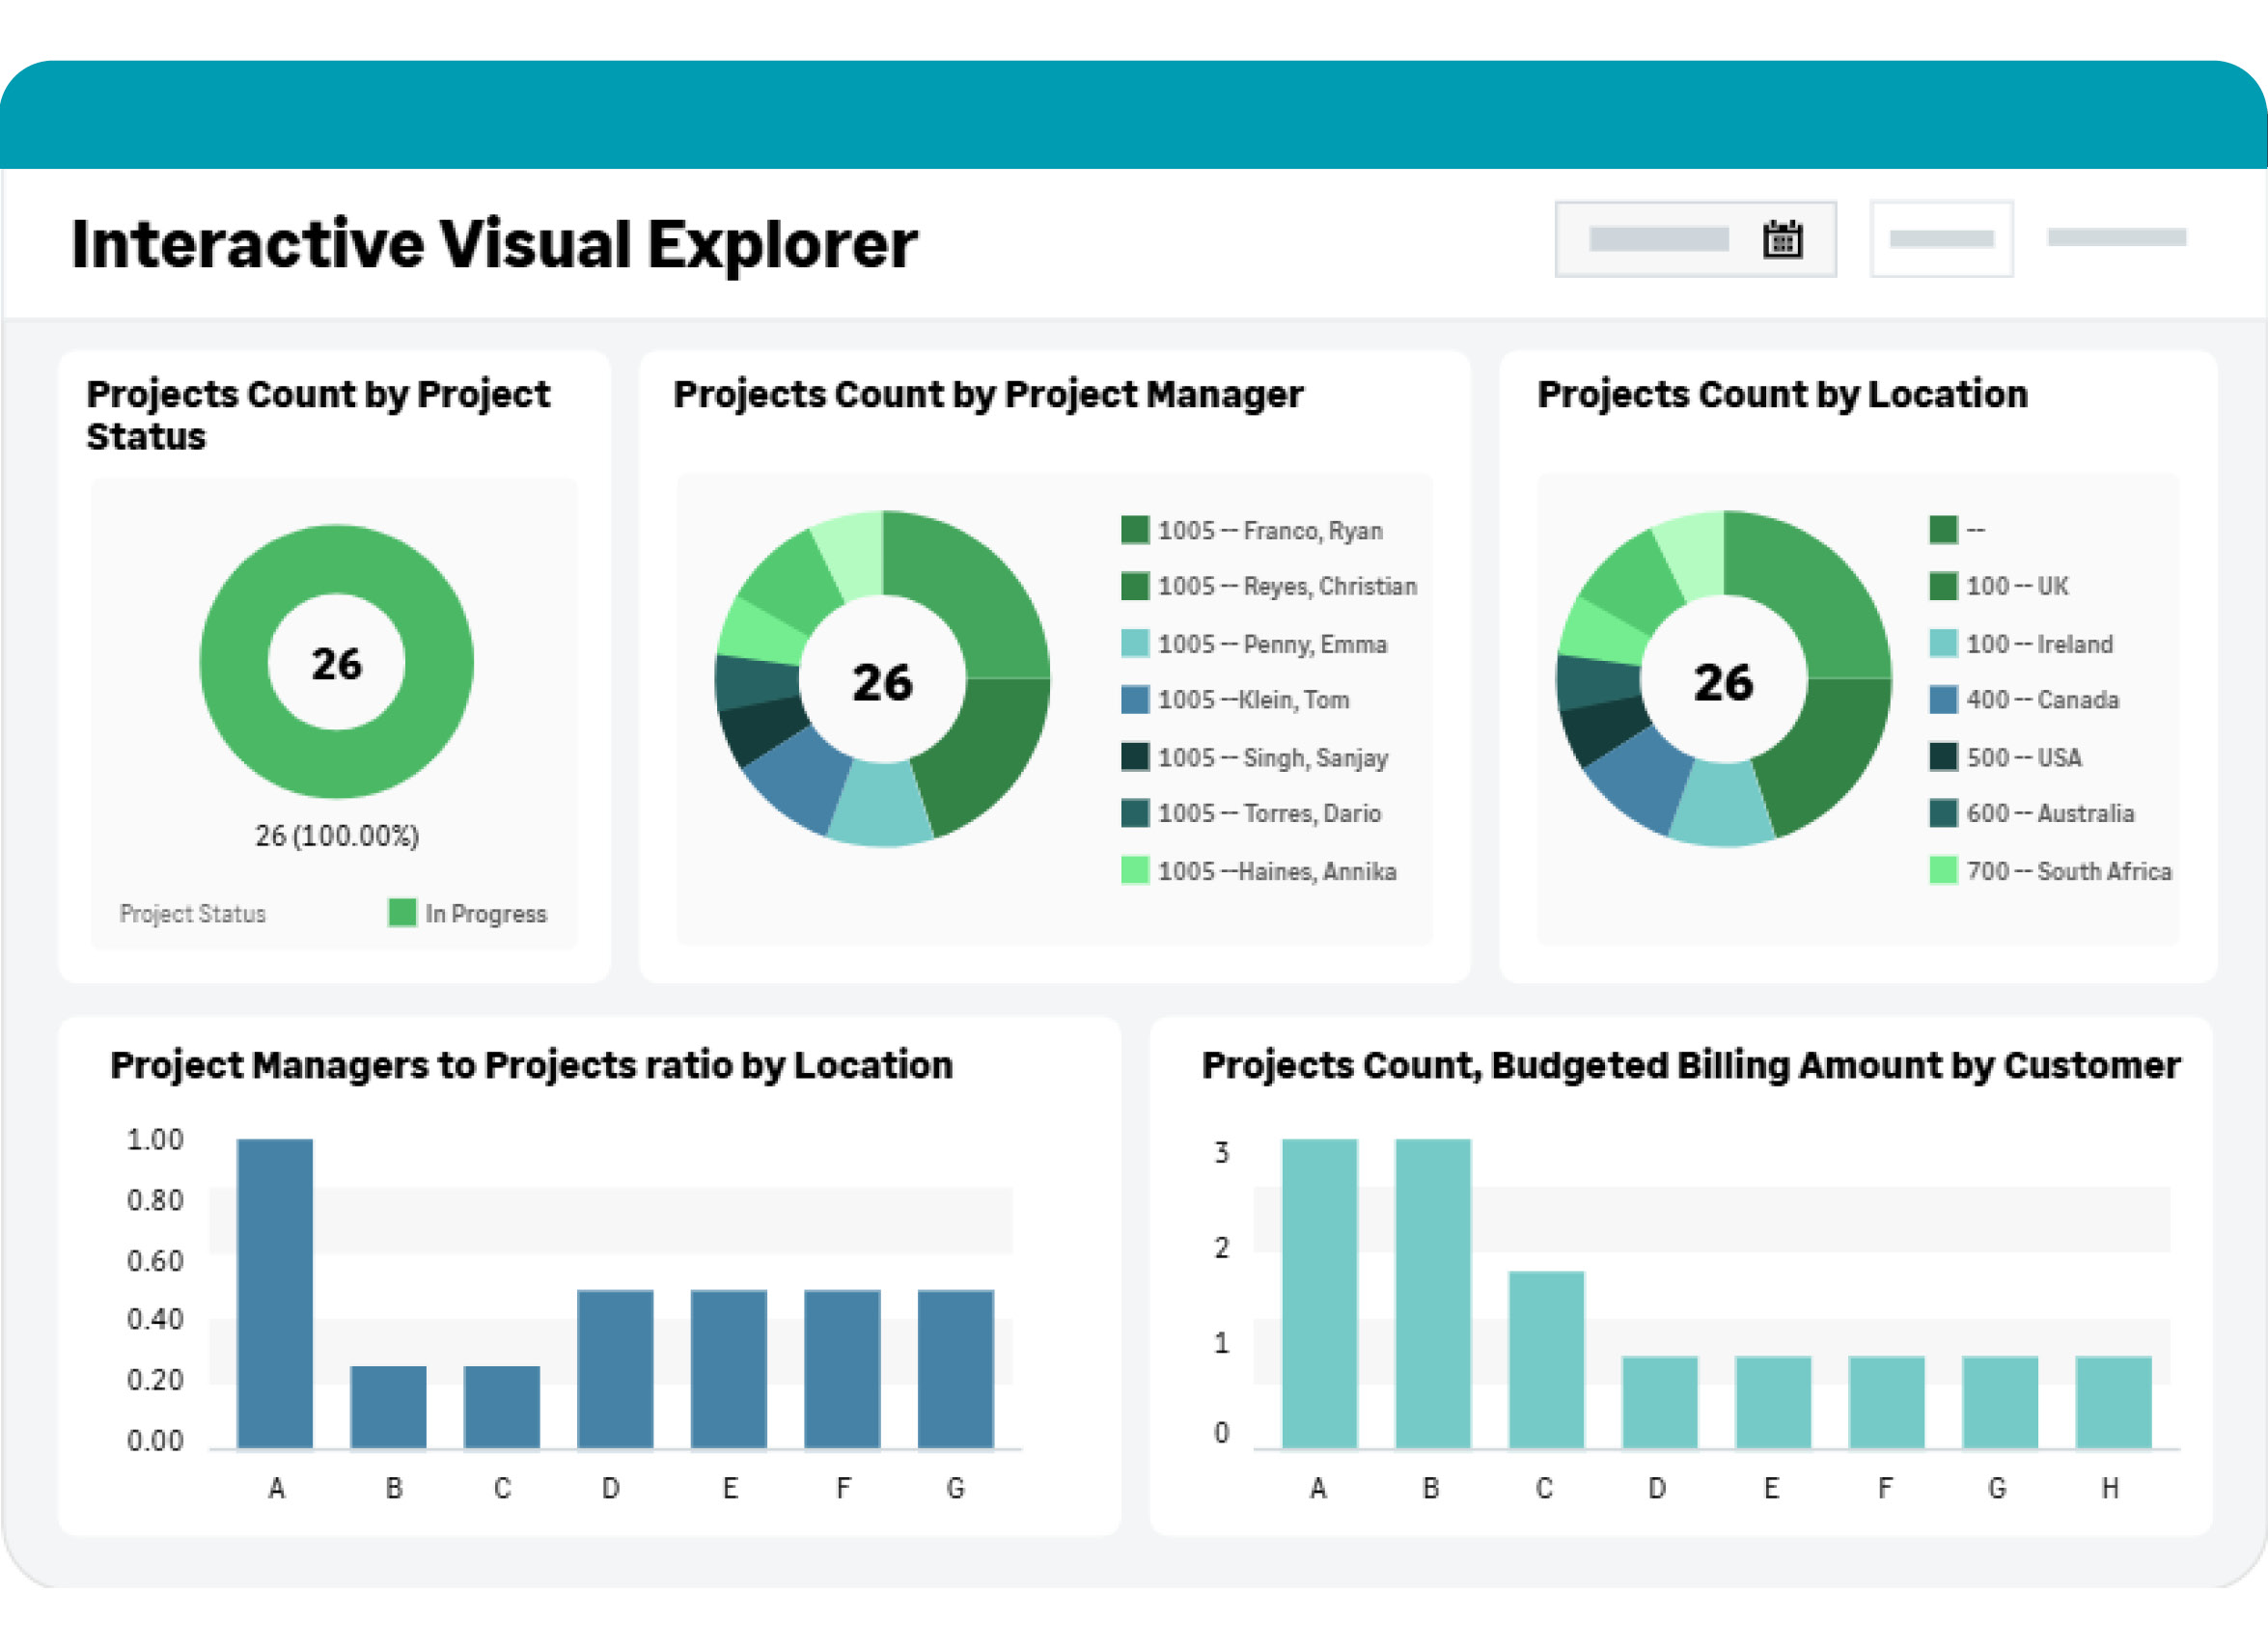This screenshot has width=2268, height=1648.
Task: Click 600 -- Australia legend swatch
Action: pyautogui.click(x=1942, y=813)
